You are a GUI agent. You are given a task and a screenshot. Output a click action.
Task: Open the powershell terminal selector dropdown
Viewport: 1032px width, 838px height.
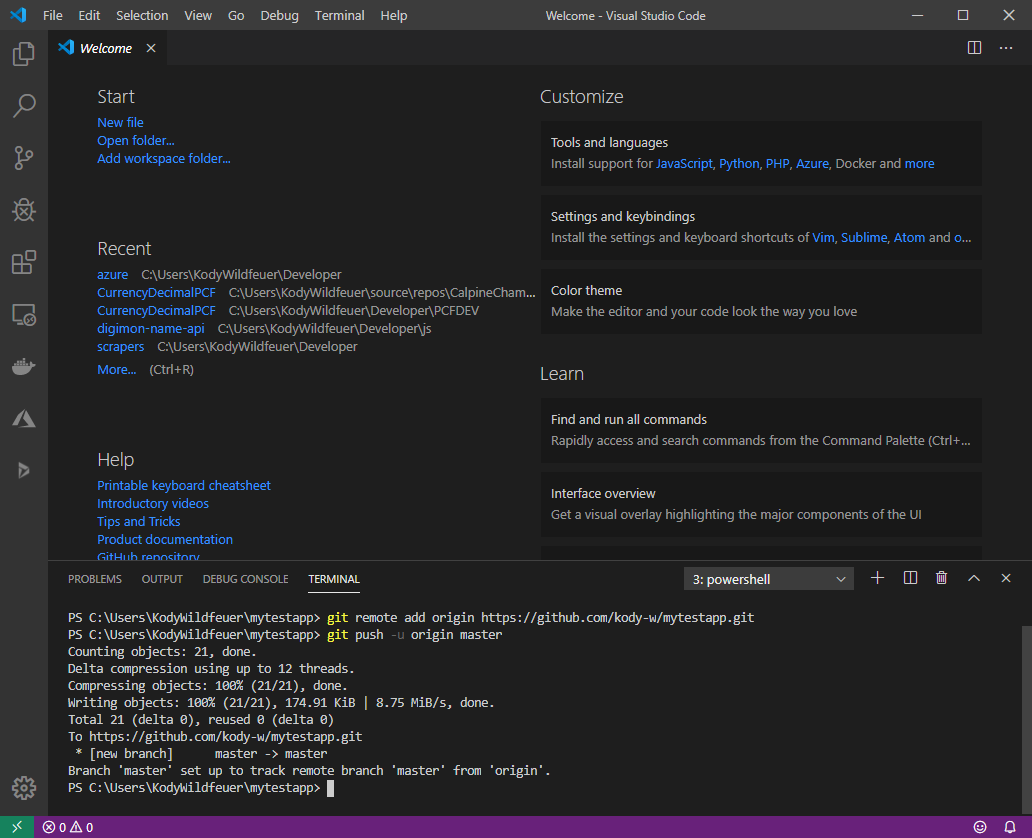(x=768, y=578)
